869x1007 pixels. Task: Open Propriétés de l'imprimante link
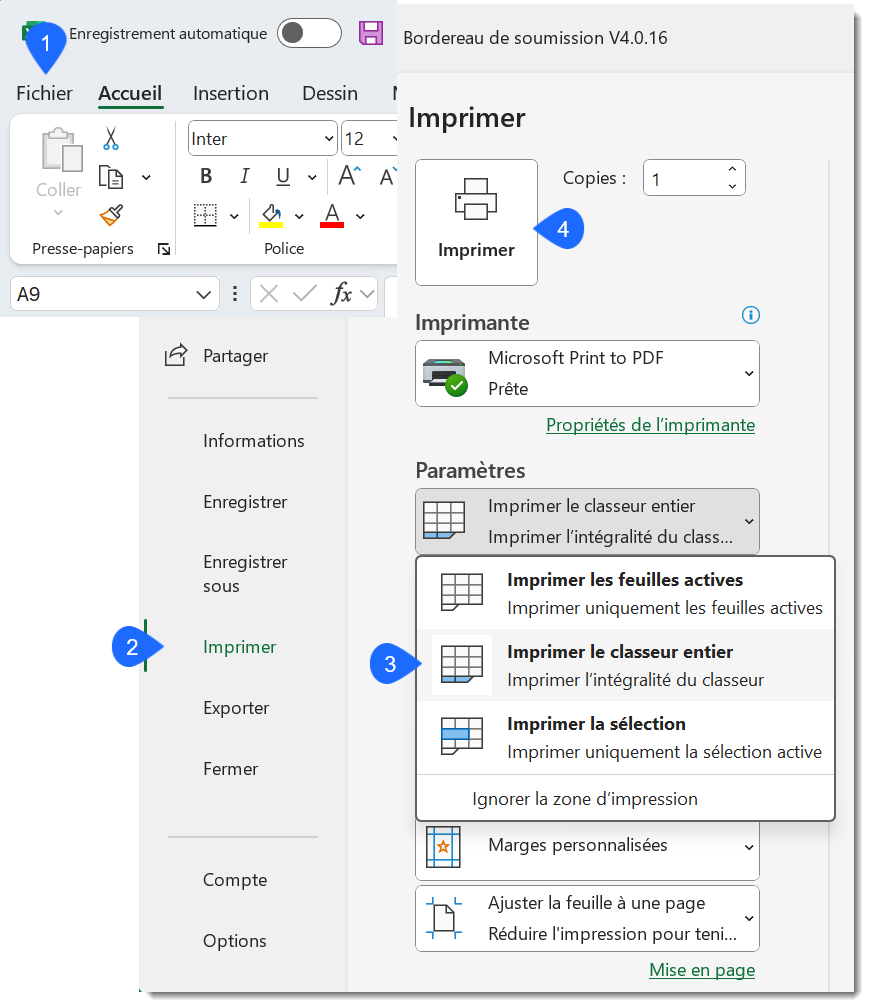tap(651, 425)
